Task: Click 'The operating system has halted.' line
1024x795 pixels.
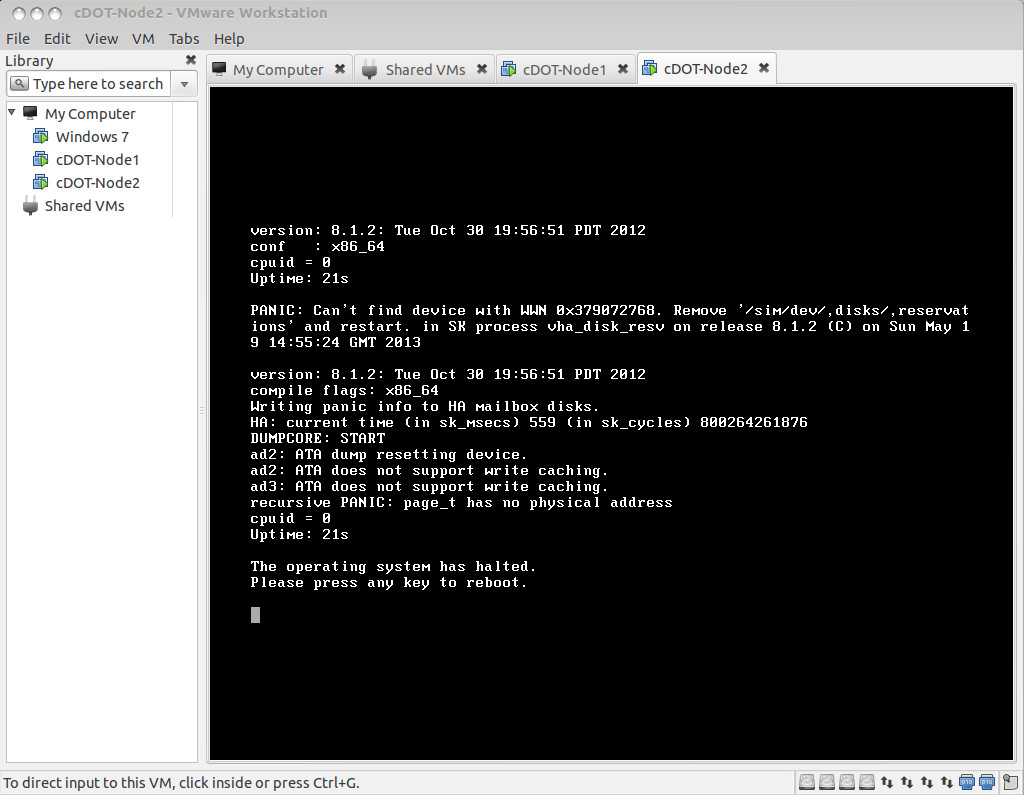Action: 393,566
